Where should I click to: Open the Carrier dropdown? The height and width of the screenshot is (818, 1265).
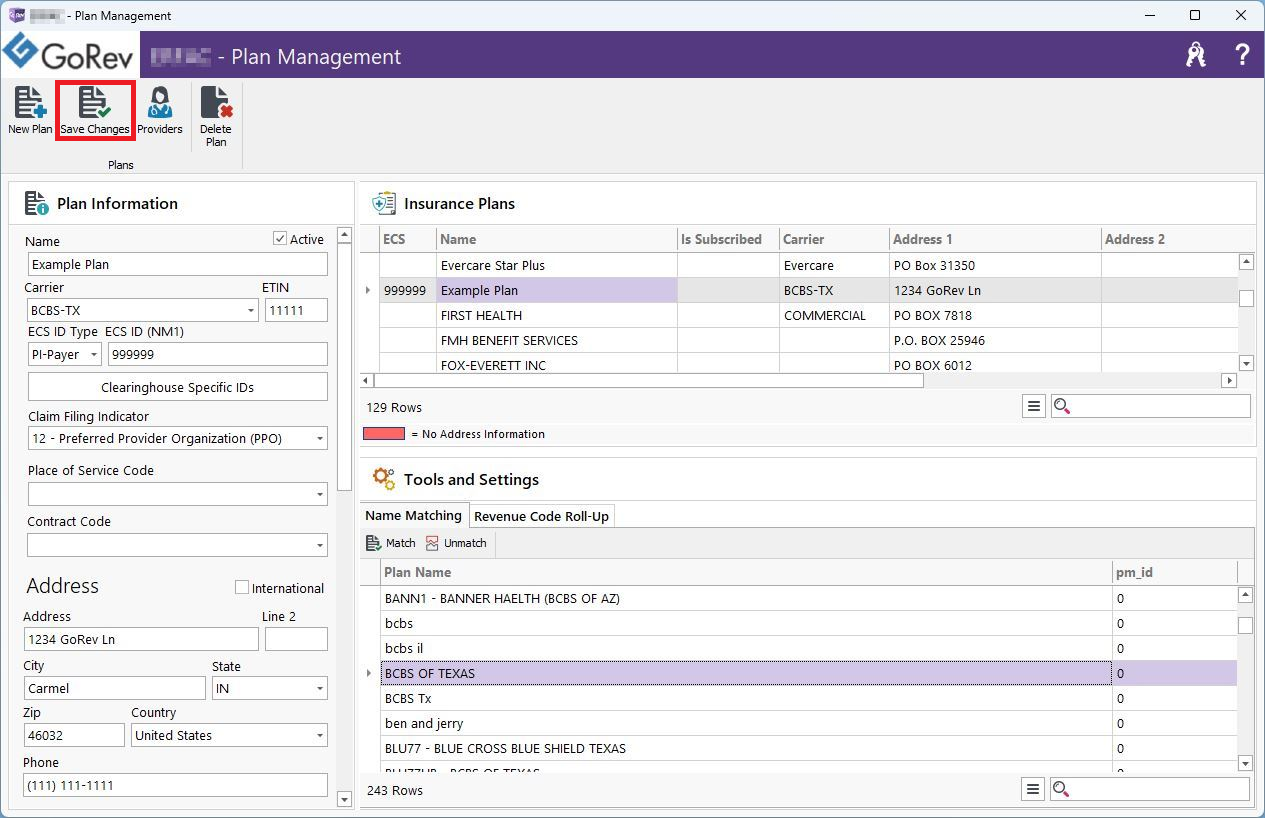coord(251,311)
